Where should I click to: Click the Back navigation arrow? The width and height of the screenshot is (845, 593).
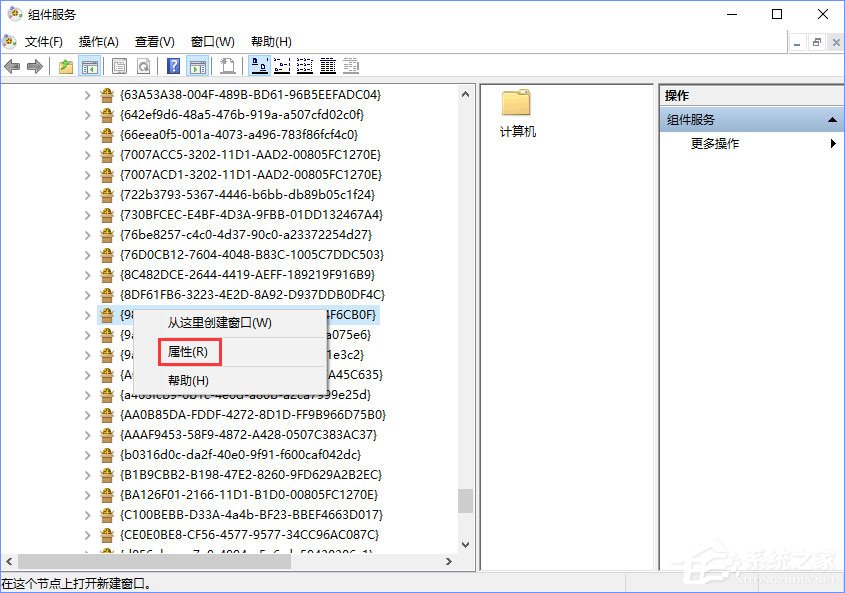tap(11, 65)
